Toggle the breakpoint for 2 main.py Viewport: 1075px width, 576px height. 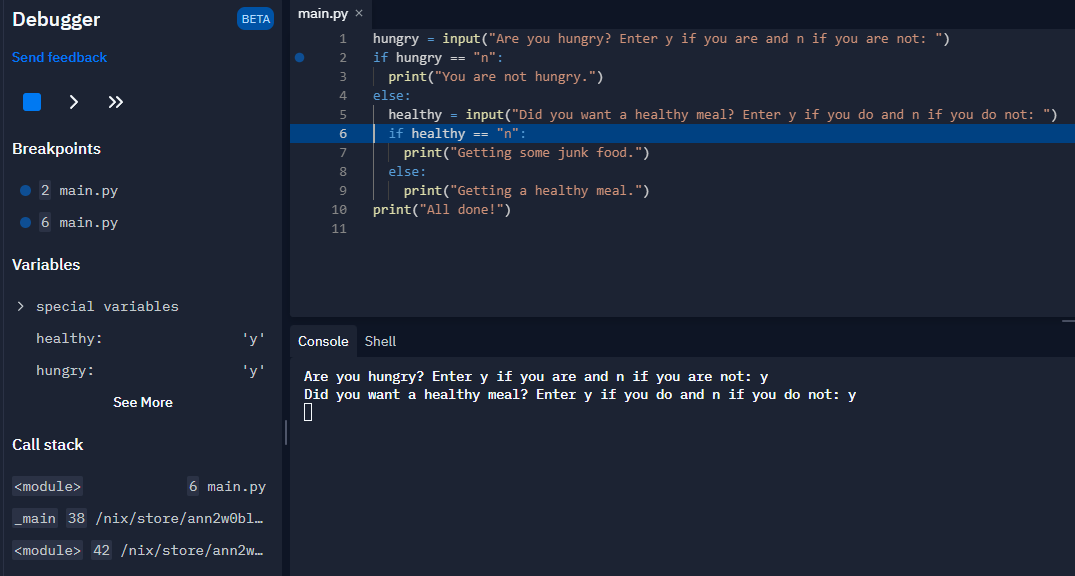point(25,189)
